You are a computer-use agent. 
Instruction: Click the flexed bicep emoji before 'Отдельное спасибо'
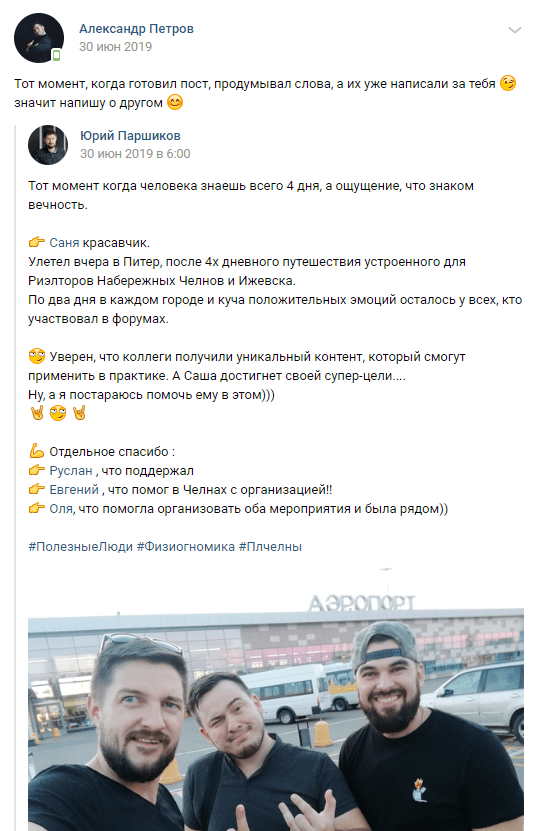(x=37, y=451)
